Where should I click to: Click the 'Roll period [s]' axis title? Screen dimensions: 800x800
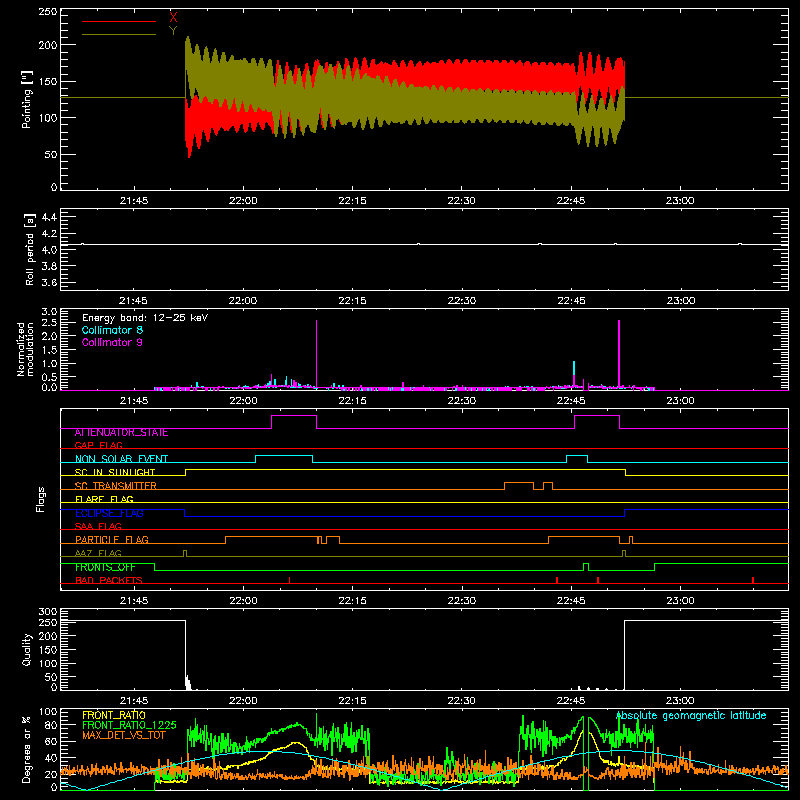coord(30,249)
